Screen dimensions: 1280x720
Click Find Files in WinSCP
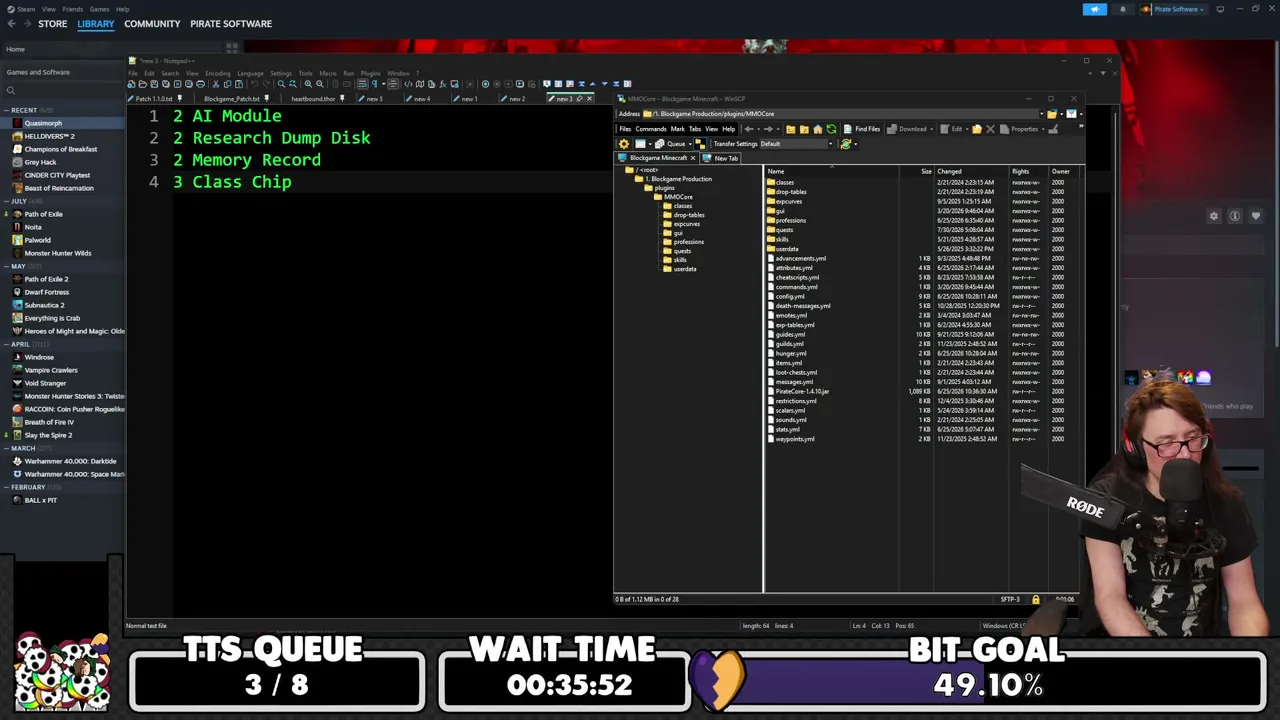click(x=862, y=129)
